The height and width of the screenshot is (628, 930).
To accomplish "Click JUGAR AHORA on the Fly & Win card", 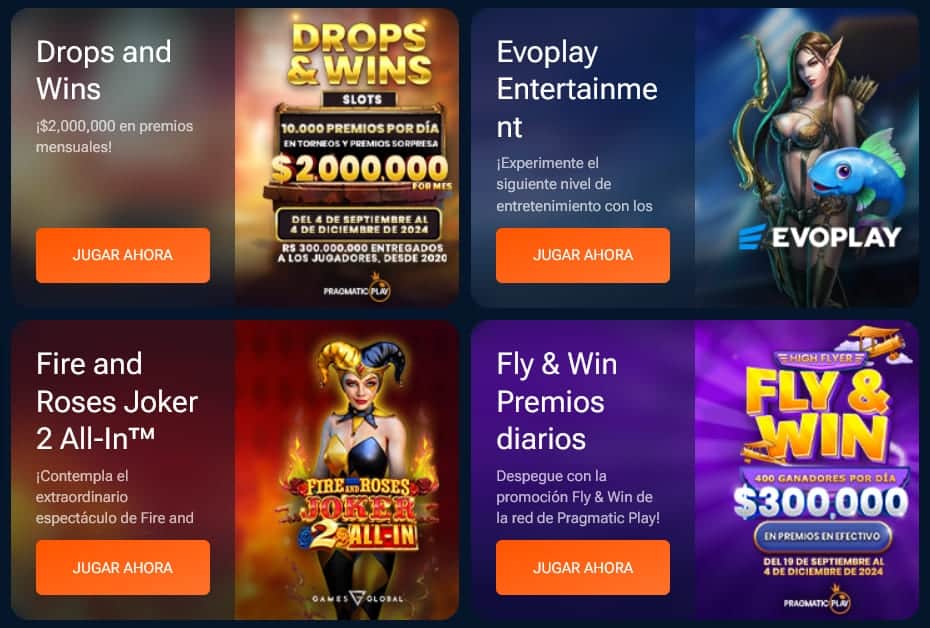I will coord(583,568).
